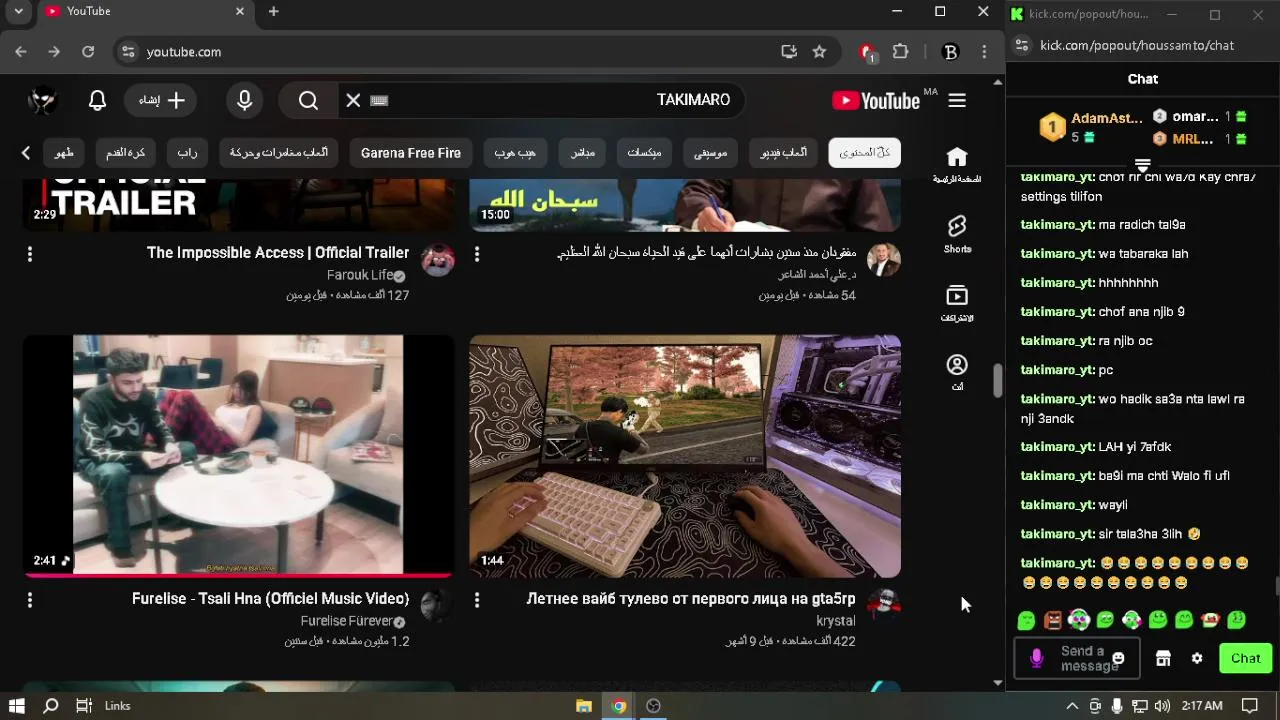Open a new Chrome tab
This screenshot has height=720, width=1280.
pos(273,11)
